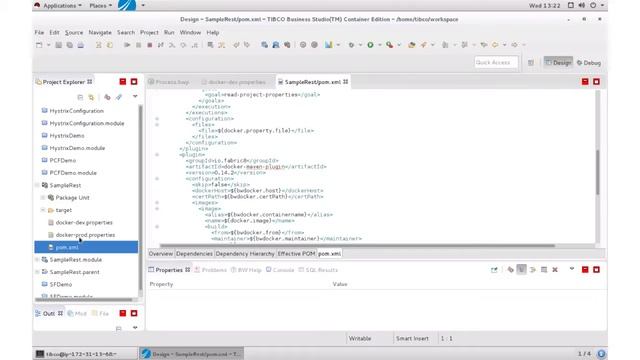
Task: Click the Open Perspective icon
Action: tap(531, 63)
